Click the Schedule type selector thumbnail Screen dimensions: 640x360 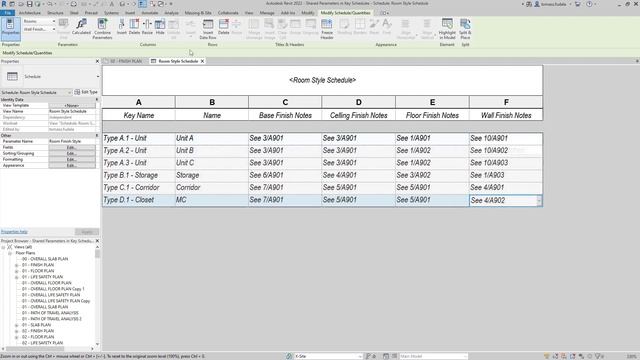click(12, 76)
